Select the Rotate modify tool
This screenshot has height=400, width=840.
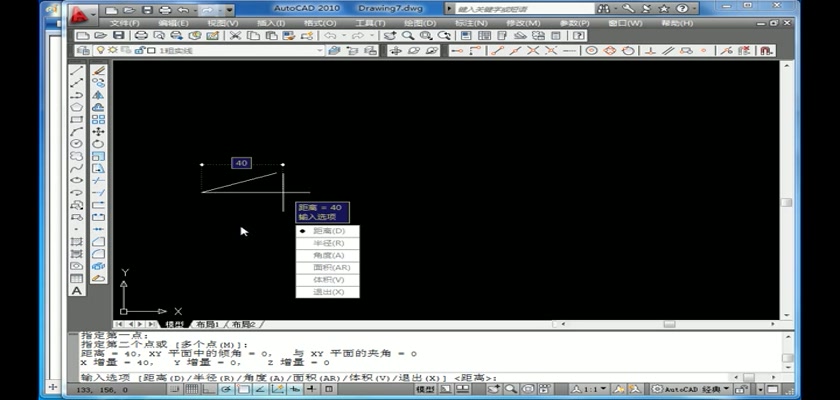pos(98,144)
